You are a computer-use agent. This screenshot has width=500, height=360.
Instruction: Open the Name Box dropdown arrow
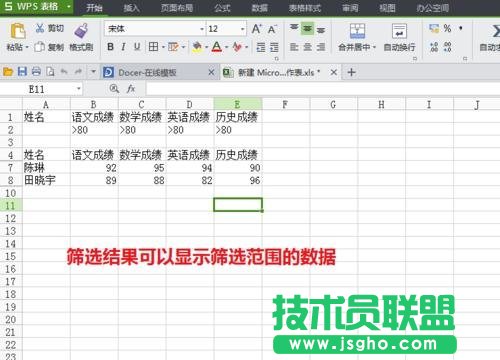tap(79, 89)
